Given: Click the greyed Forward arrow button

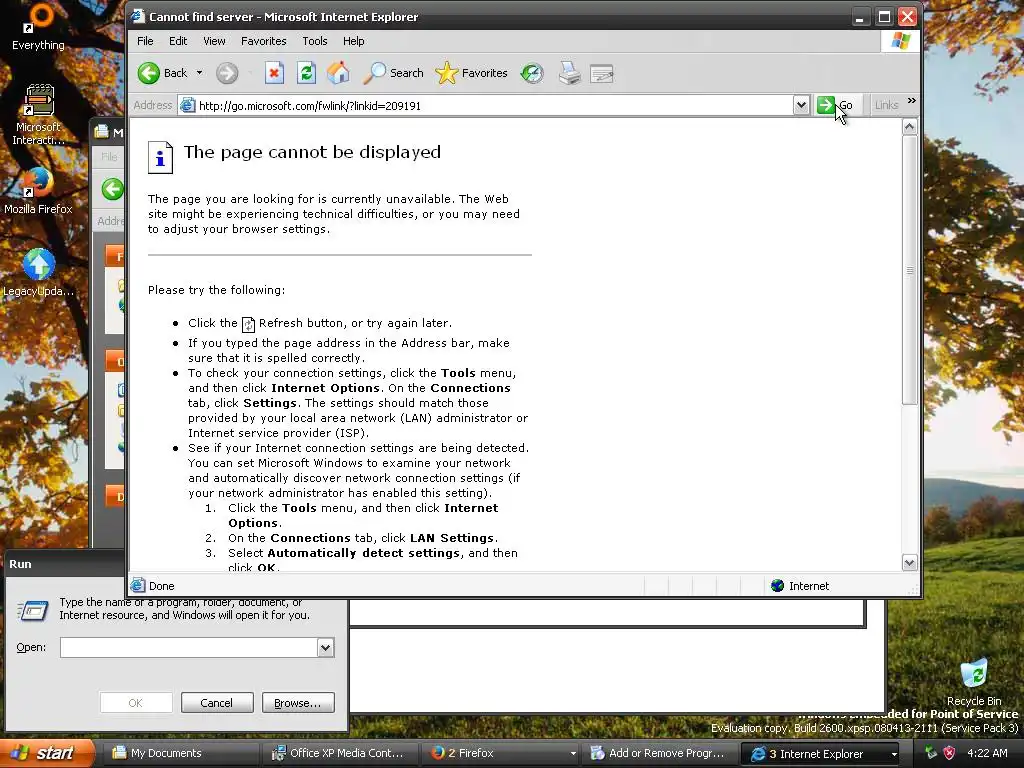Looking at the screenshot, I should (227, 73).
